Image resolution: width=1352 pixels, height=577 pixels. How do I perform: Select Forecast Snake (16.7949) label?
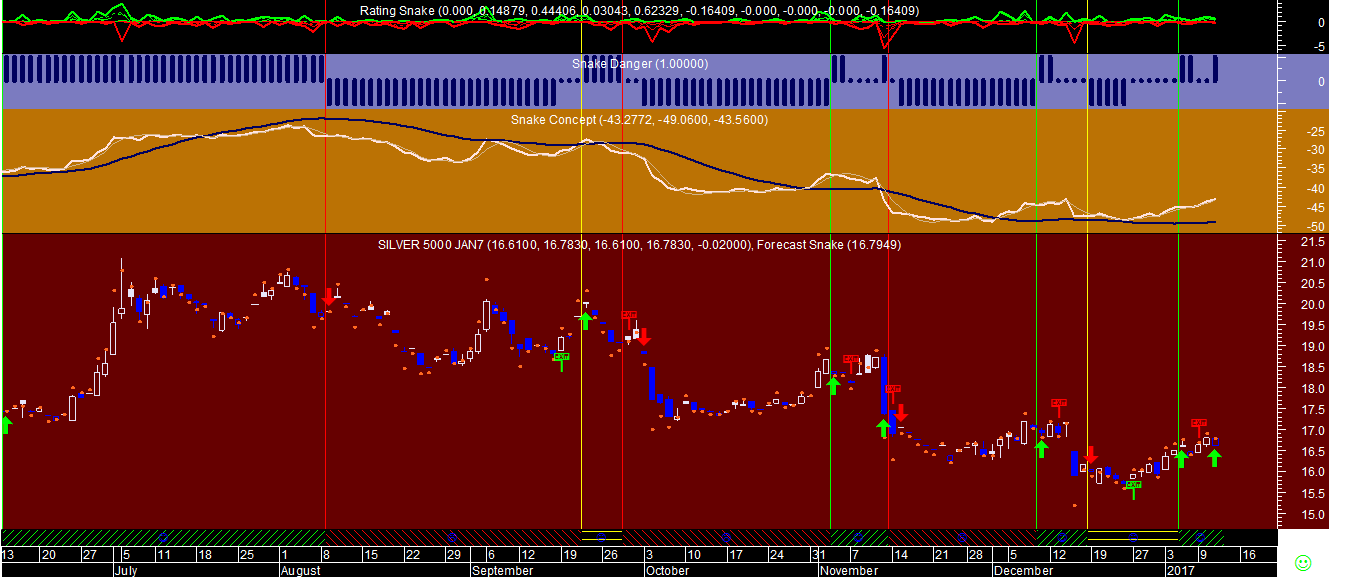point(830,244)
